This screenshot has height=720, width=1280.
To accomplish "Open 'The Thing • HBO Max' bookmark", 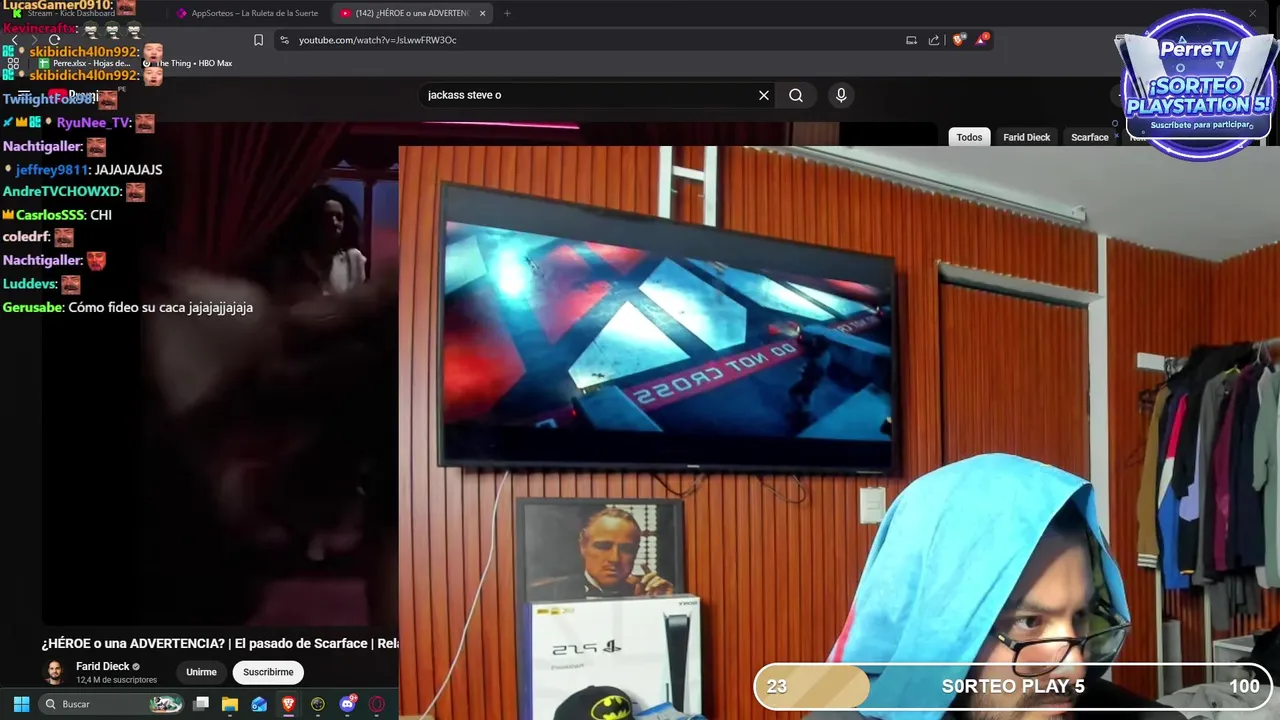I will tap(187, 63).
